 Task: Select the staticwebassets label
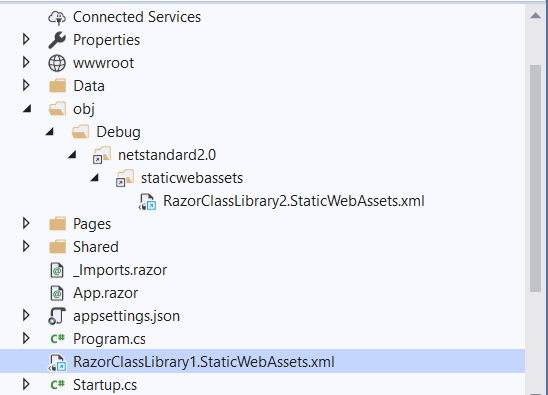click(192, 178)
